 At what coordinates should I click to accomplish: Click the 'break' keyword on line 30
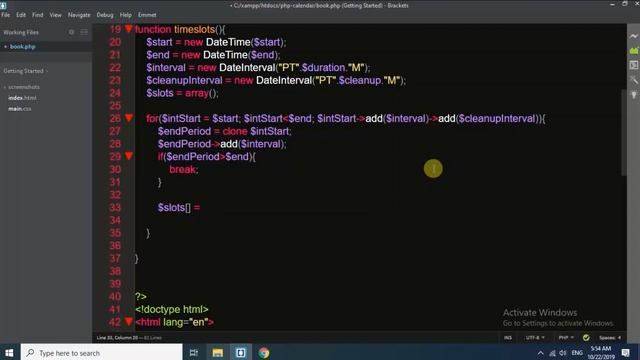point(182,169)
